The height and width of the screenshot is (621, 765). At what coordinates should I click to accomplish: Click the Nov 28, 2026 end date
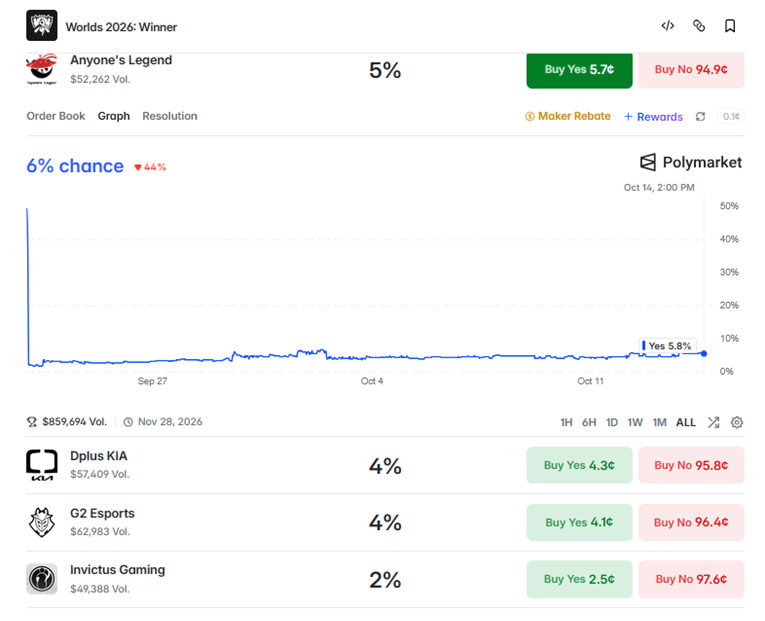pos(170,422)
